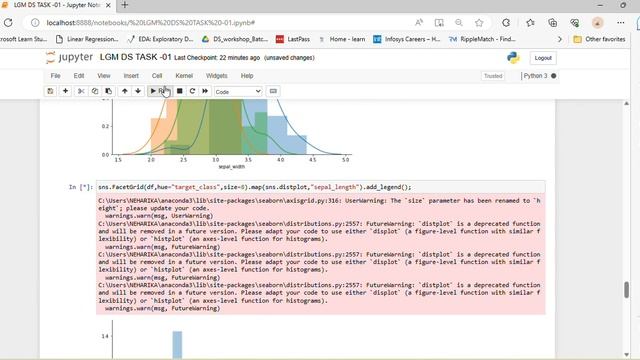Open the cell type Code dropdown
This screenshot has width=640, height=360.
238,92
